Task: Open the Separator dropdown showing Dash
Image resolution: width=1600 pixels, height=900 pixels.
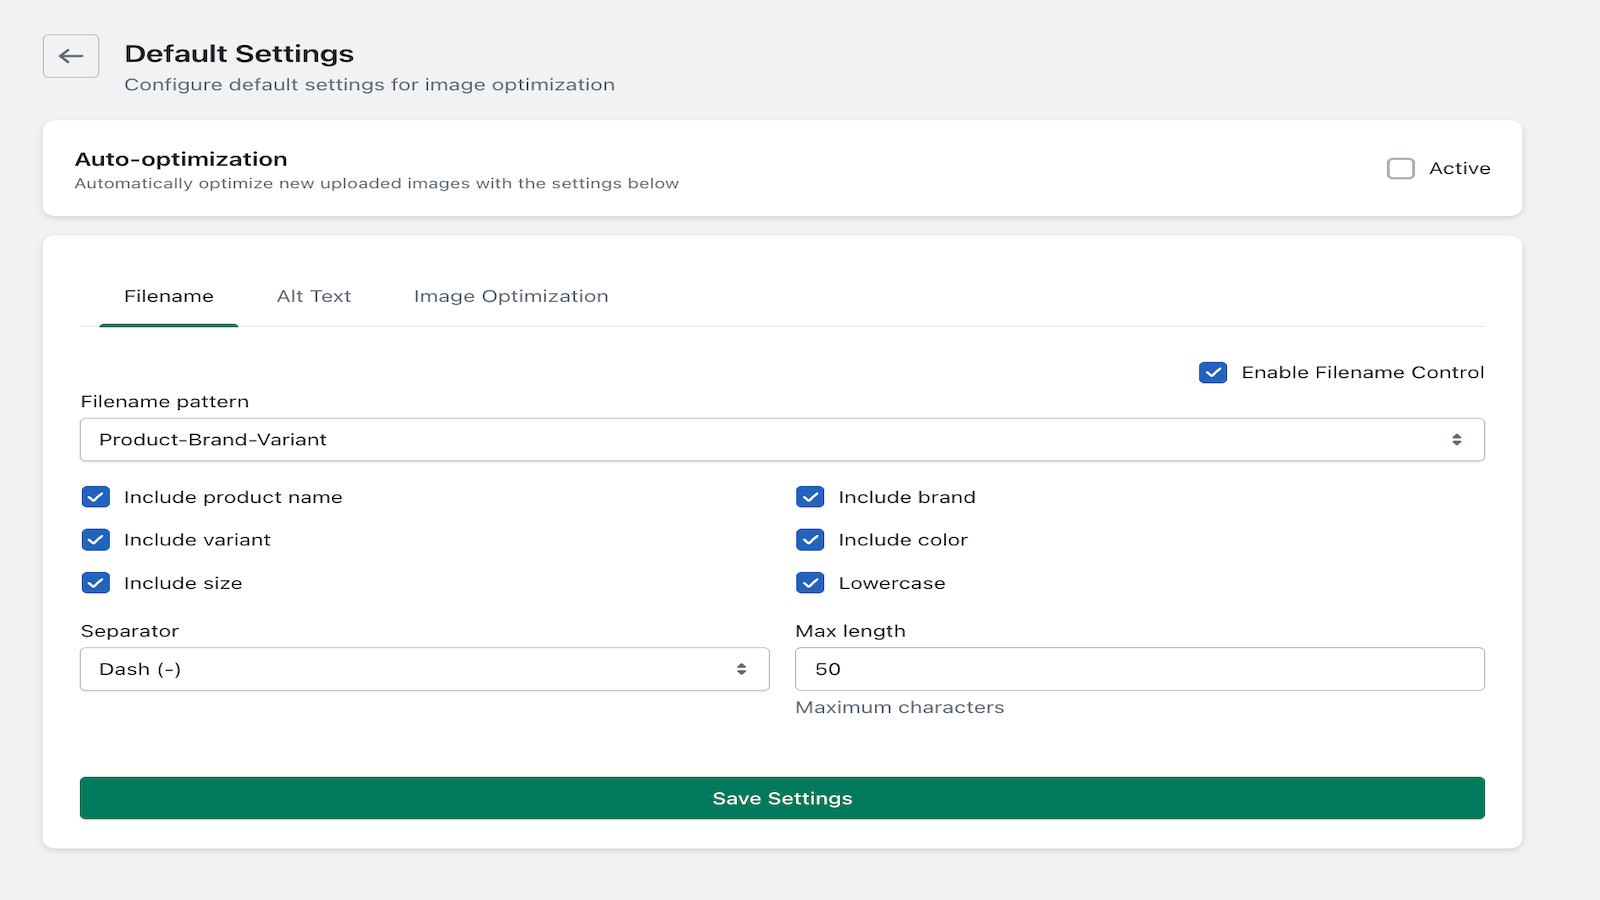Action: [424, 669]
